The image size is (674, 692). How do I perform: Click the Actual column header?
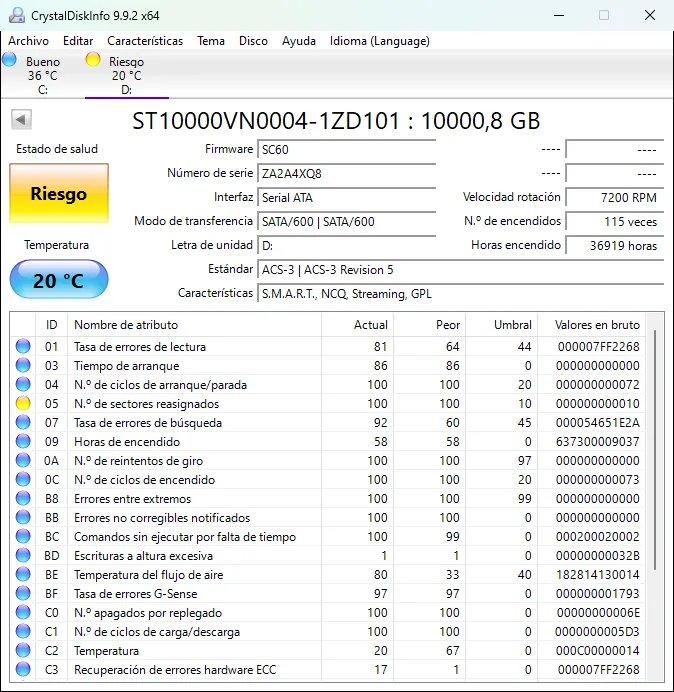pyautogui.click(x=358, y=325)
